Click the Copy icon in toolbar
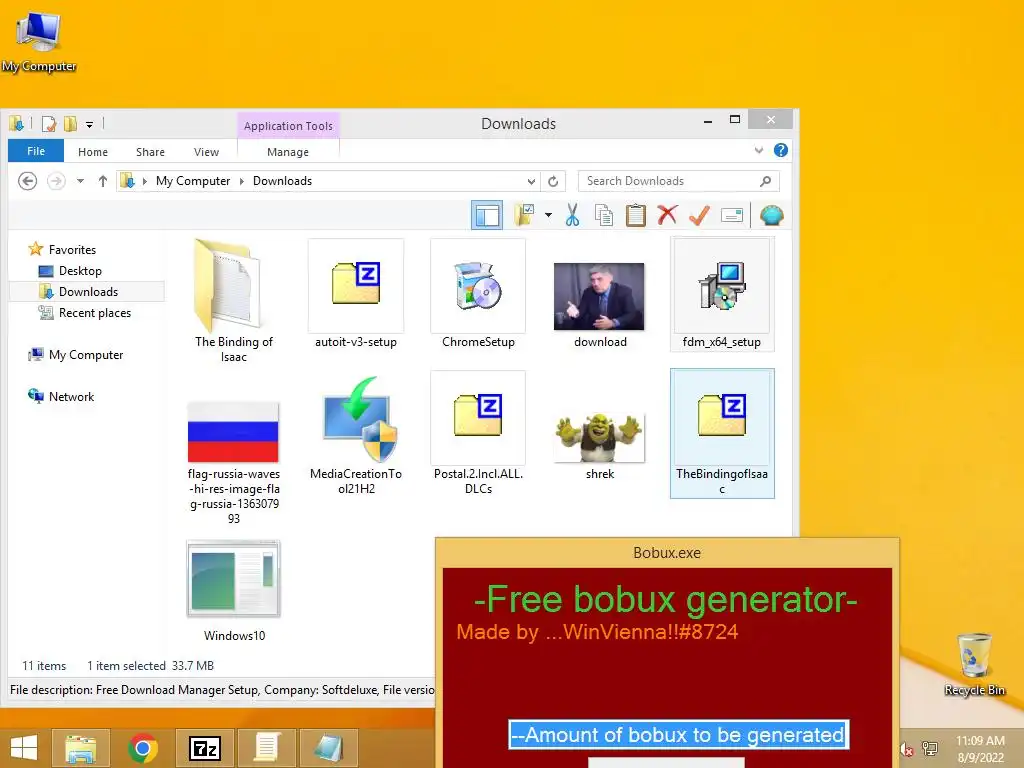The width and height of the screenshot is (1024, 768). click(604, 215)
